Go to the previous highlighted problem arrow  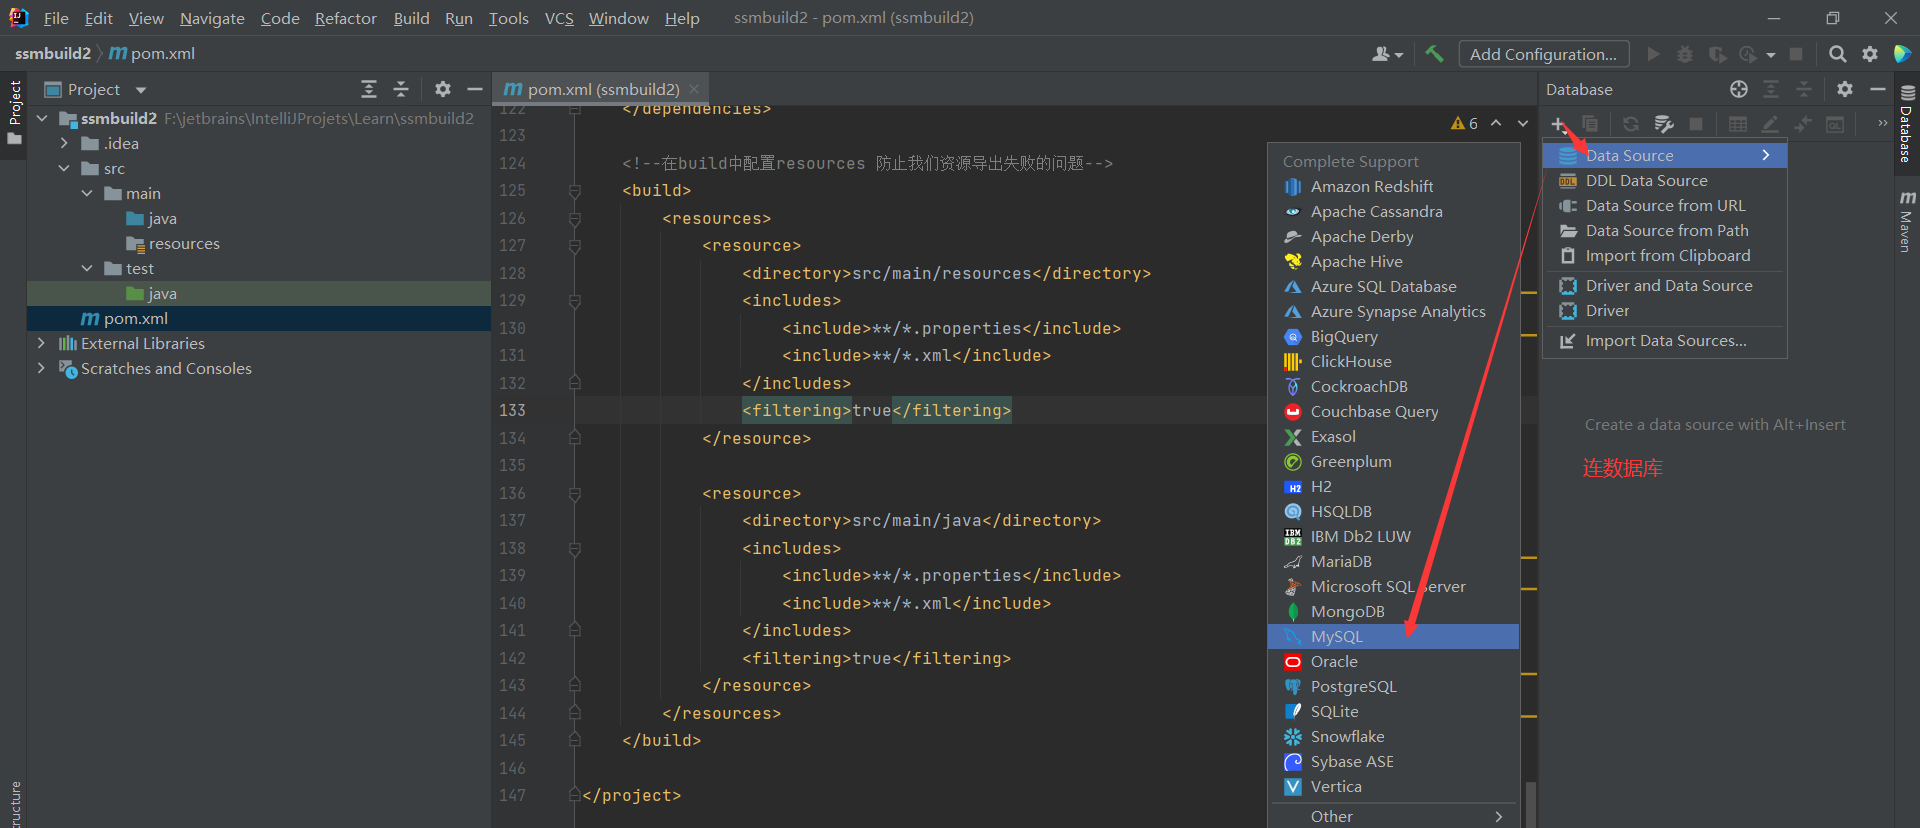1496,123
